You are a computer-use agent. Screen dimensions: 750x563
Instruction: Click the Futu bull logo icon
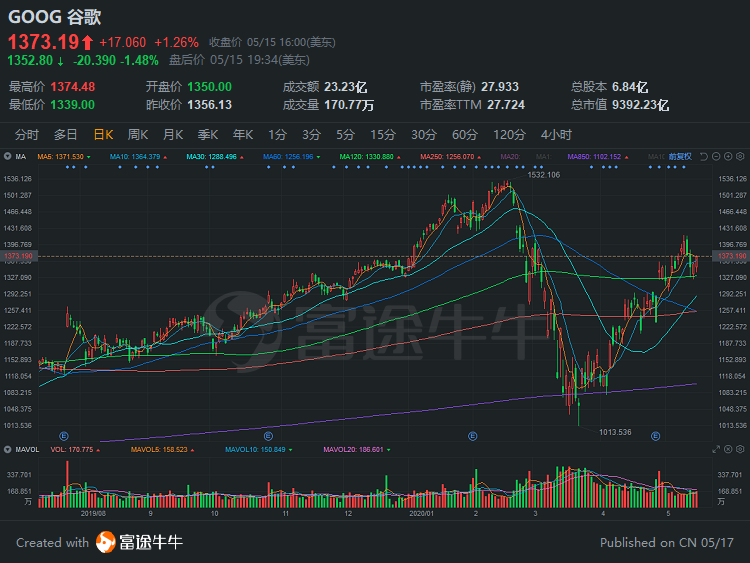coord(106,542)
